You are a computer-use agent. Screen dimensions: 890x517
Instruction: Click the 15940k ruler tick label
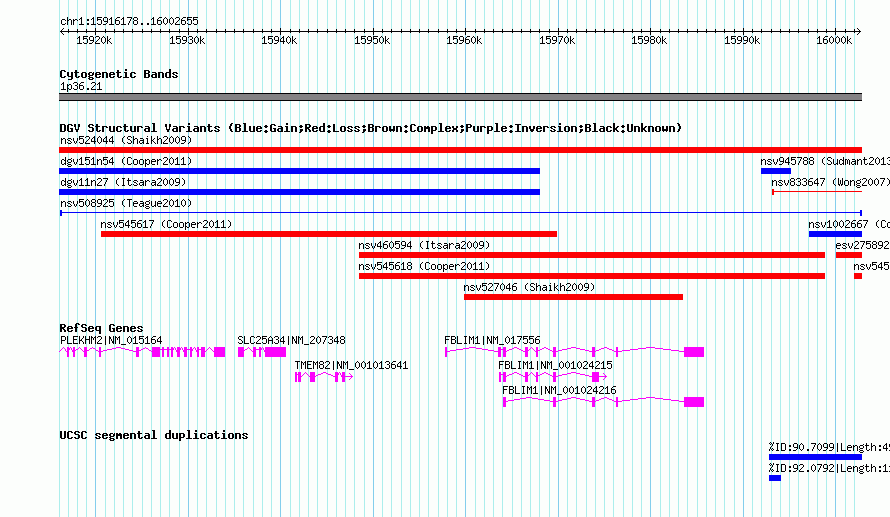click(279, 40)
